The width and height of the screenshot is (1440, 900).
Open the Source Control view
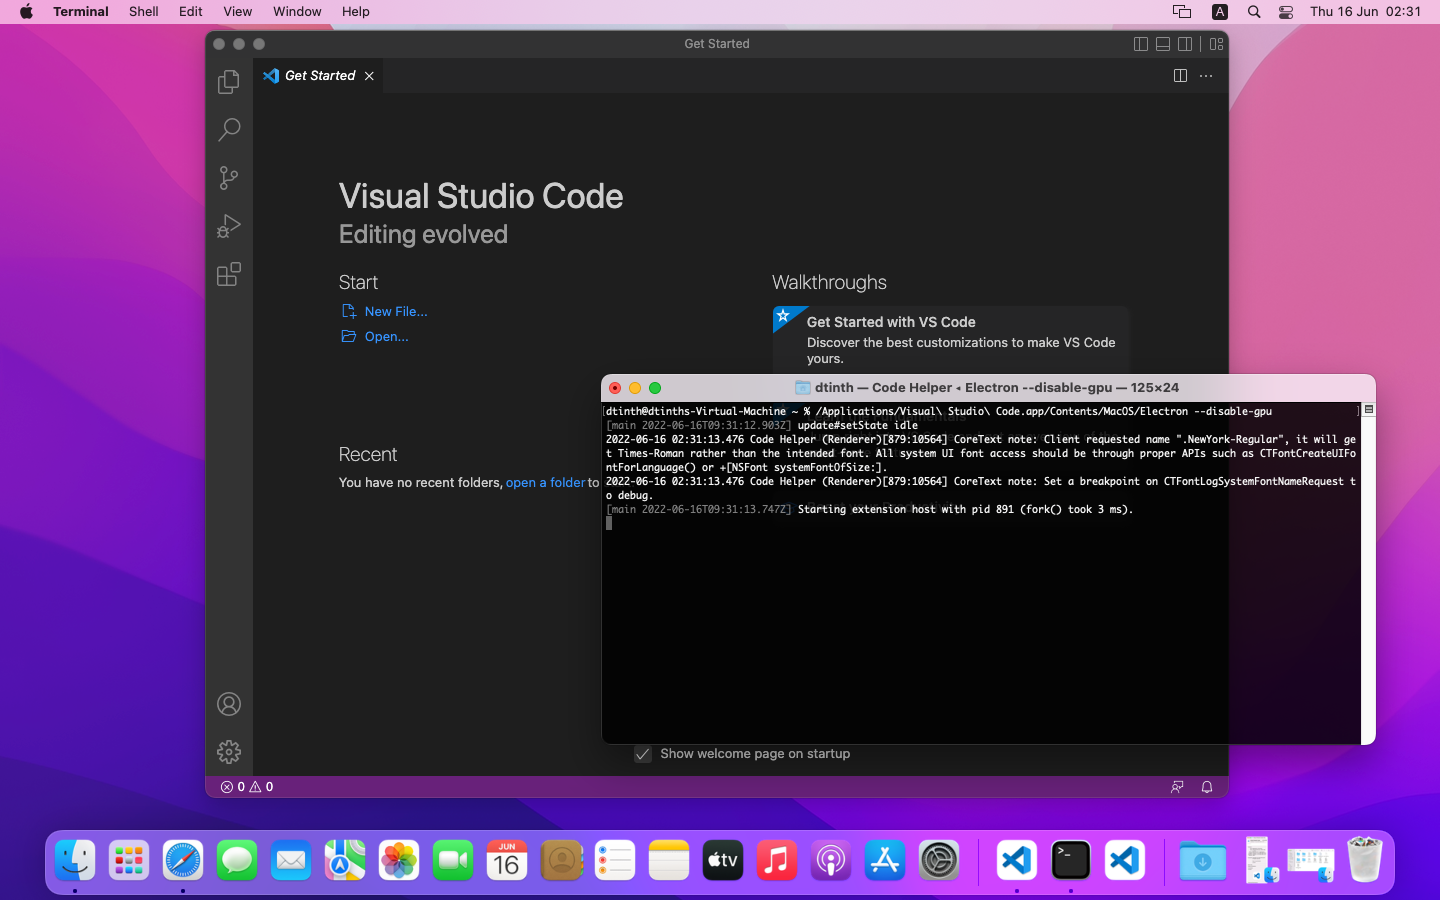228,178
